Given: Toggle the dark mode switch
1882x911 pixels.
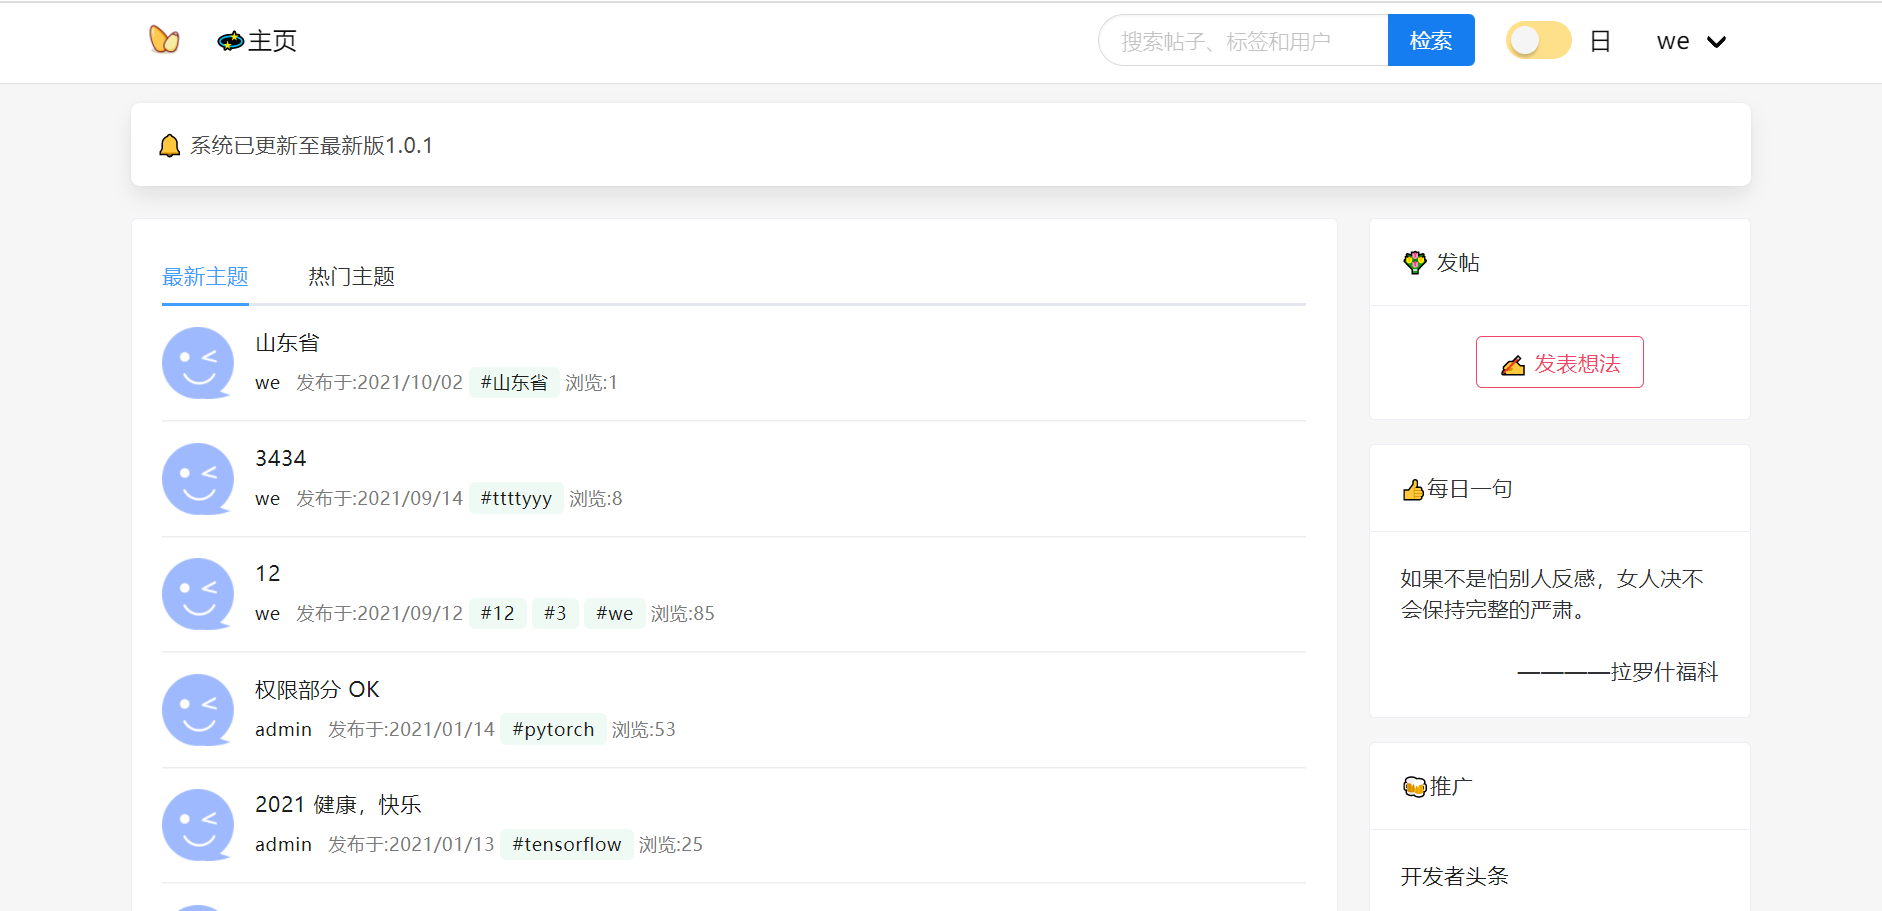Looking at the screenshot, I should click(1538, 41).
